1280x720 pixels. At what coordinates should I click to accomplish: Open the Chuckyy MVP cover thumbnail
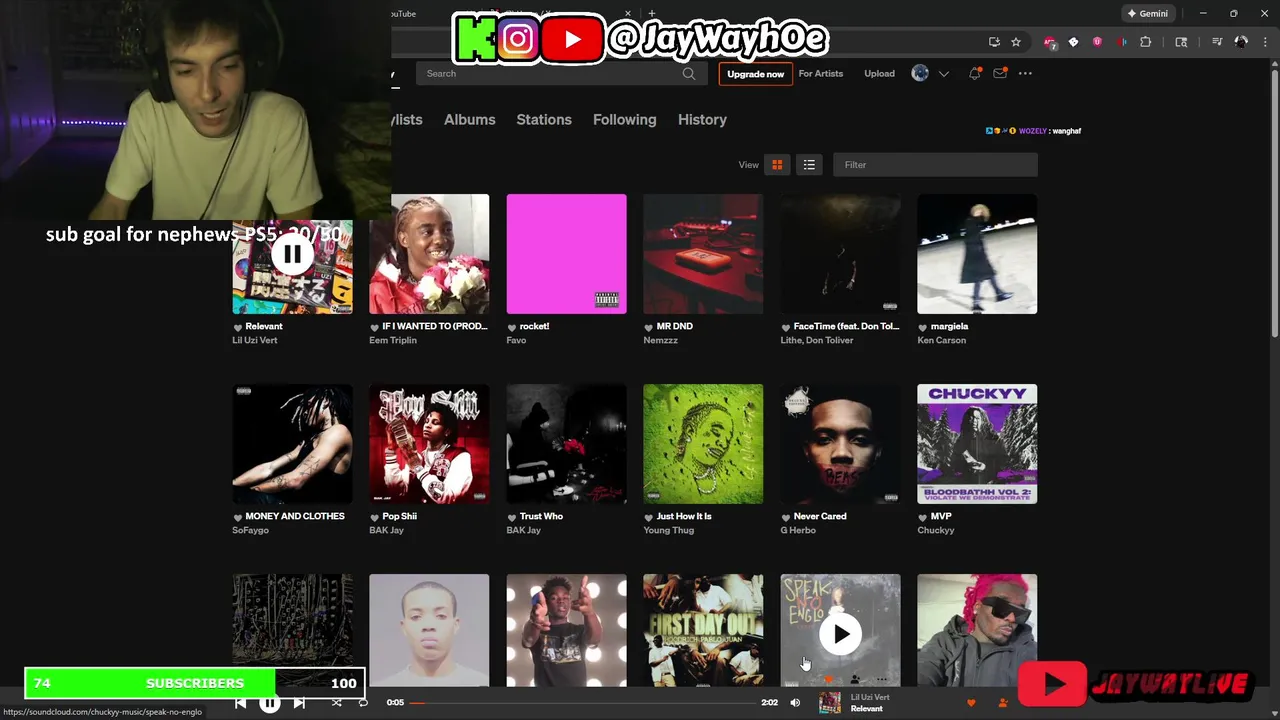tap(977, 444)
